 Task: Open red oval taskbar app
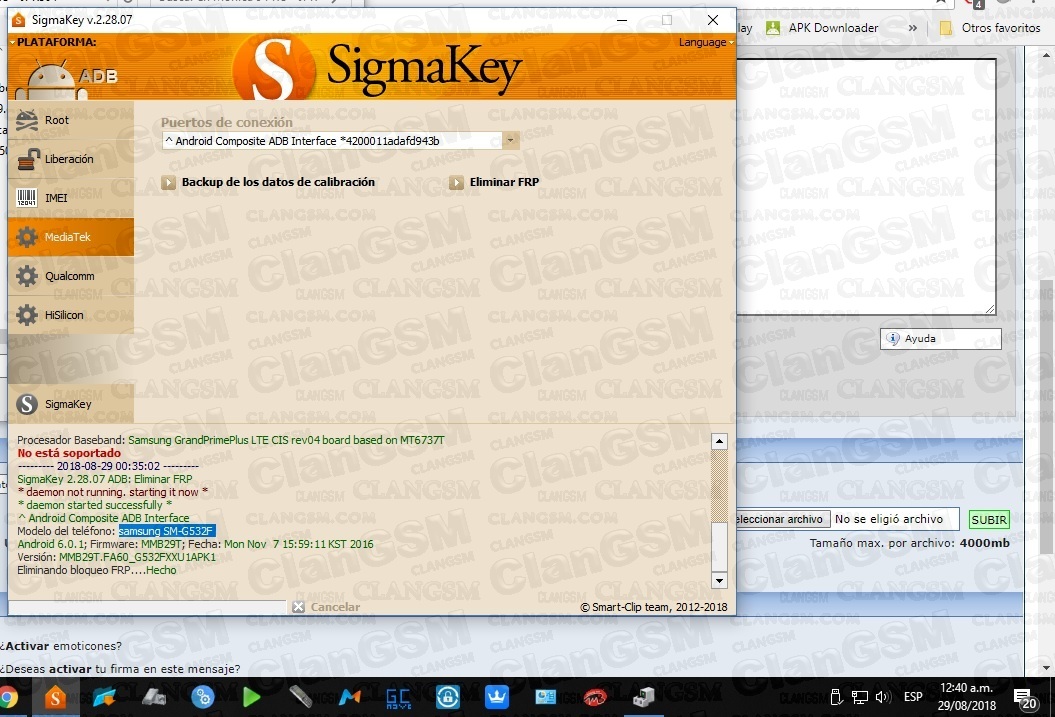click(x=595, y=697)
